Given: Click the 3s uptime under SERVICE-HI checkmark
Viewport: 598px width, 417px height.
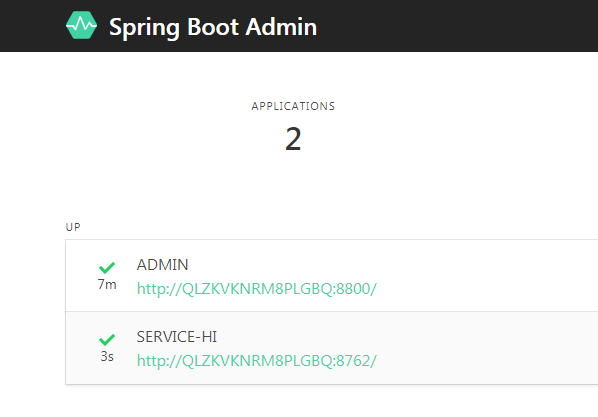Looking at the screenshot, I should pyautogui.click(x=107, y=356).
